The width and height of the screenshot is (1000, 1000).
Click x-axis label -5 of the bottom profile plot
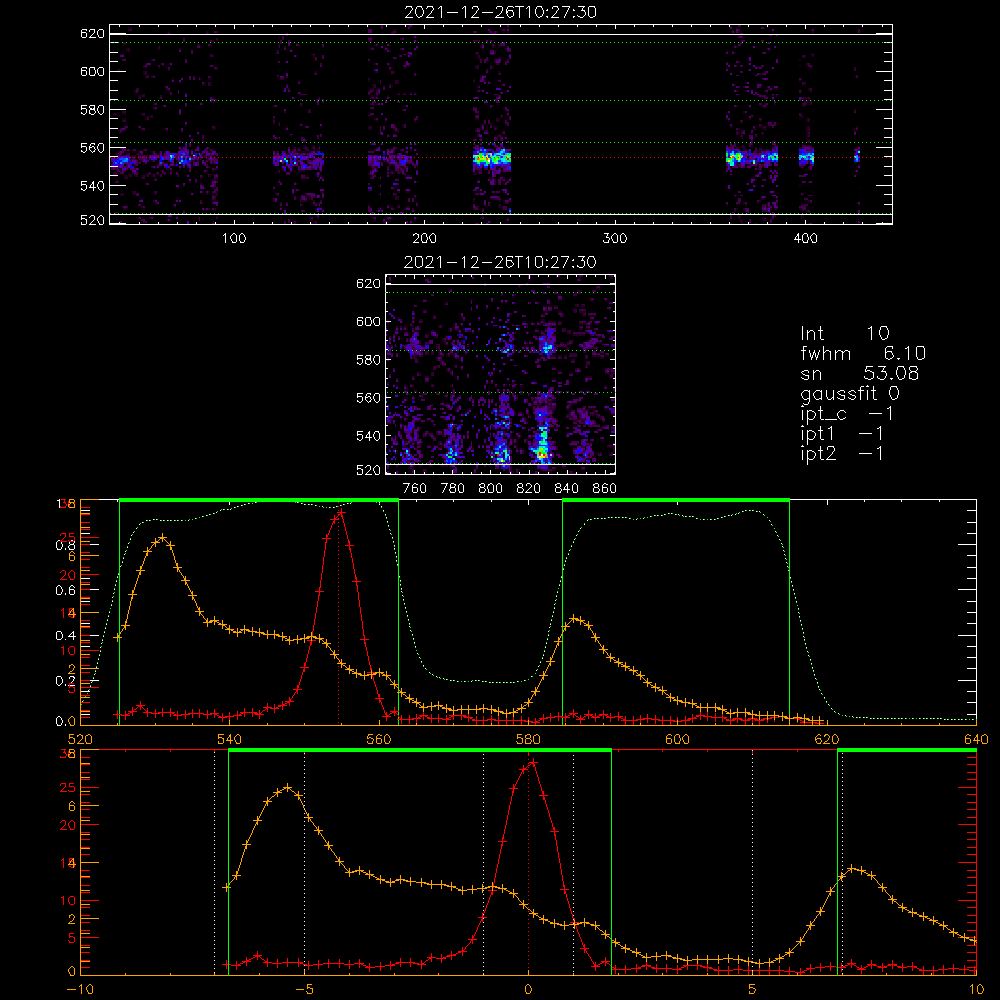(304, 990)
